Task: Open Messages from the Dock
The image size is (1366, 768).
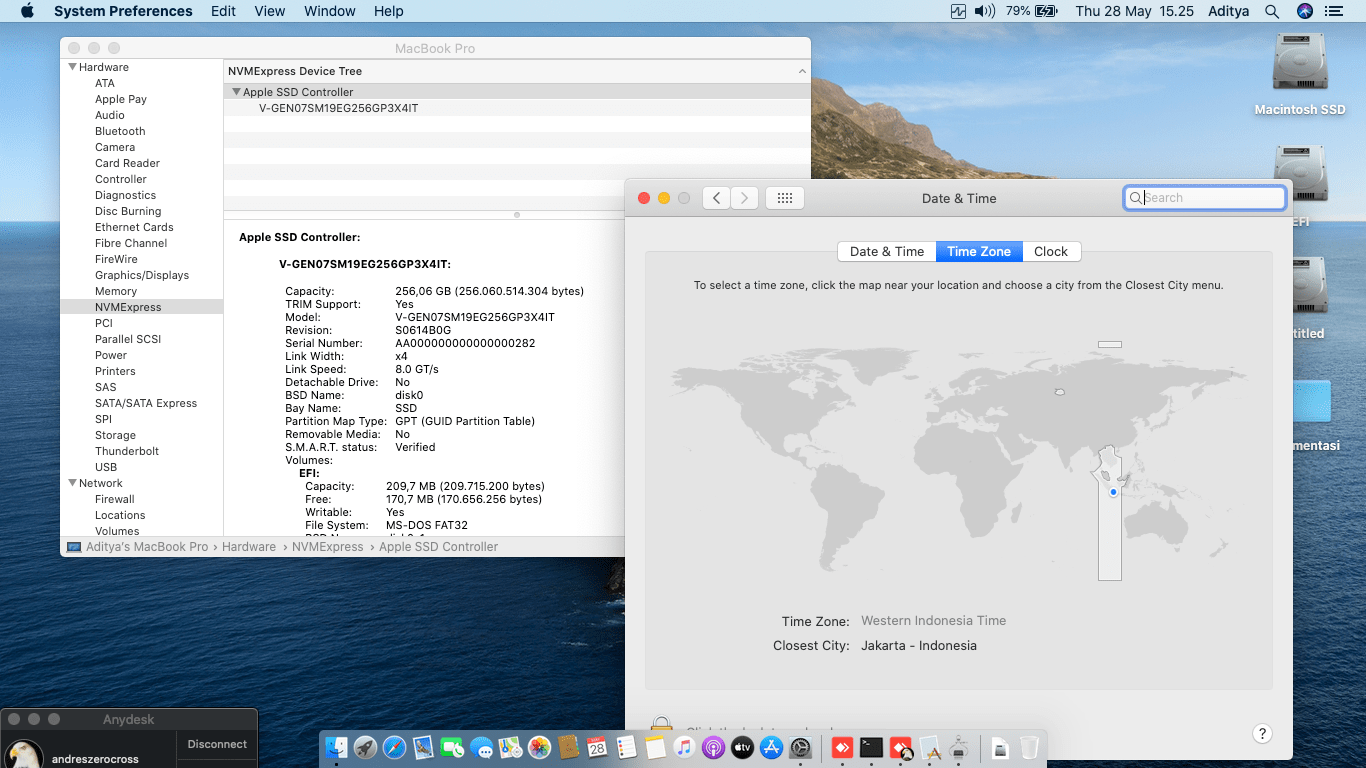Action: (482, 747)
